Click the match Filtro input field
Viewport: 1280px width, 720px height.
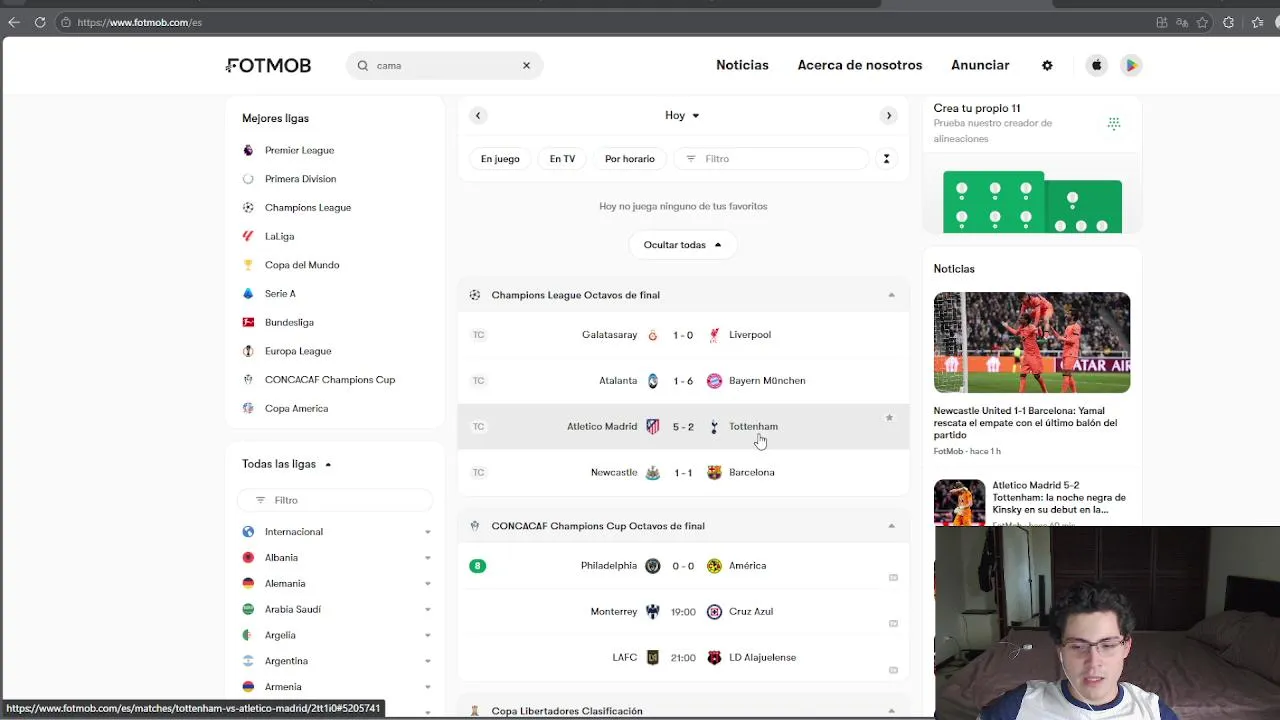point(772,158)
